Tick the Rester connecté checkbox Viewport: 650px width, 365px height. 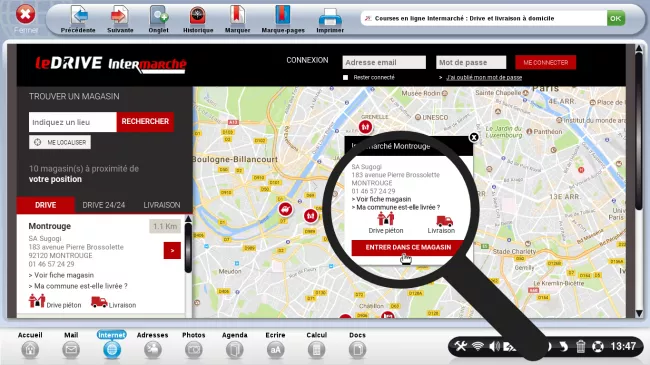tap(345, 78)
